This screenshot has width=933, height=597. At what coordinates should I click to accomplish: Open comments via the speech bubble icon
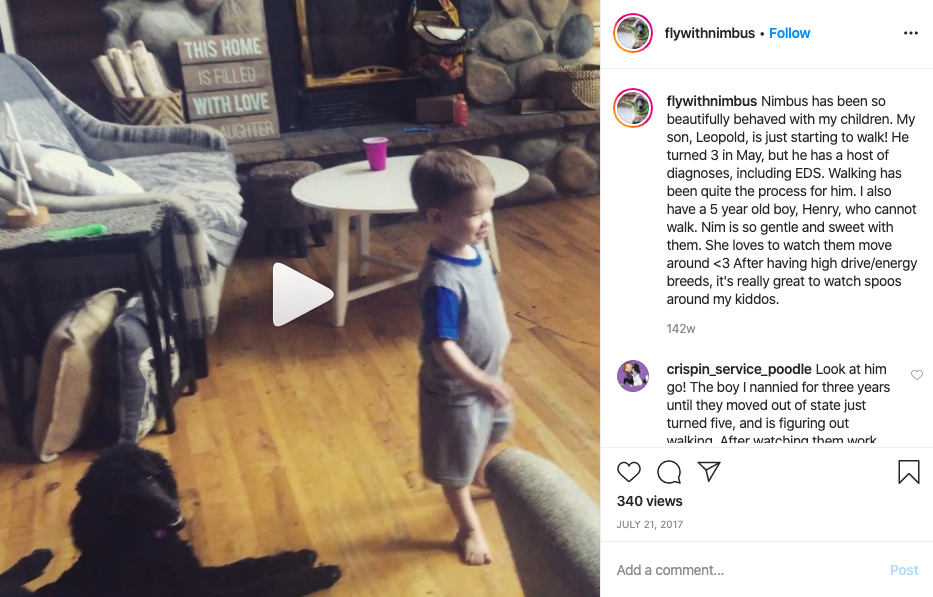[x=669, y=471]
